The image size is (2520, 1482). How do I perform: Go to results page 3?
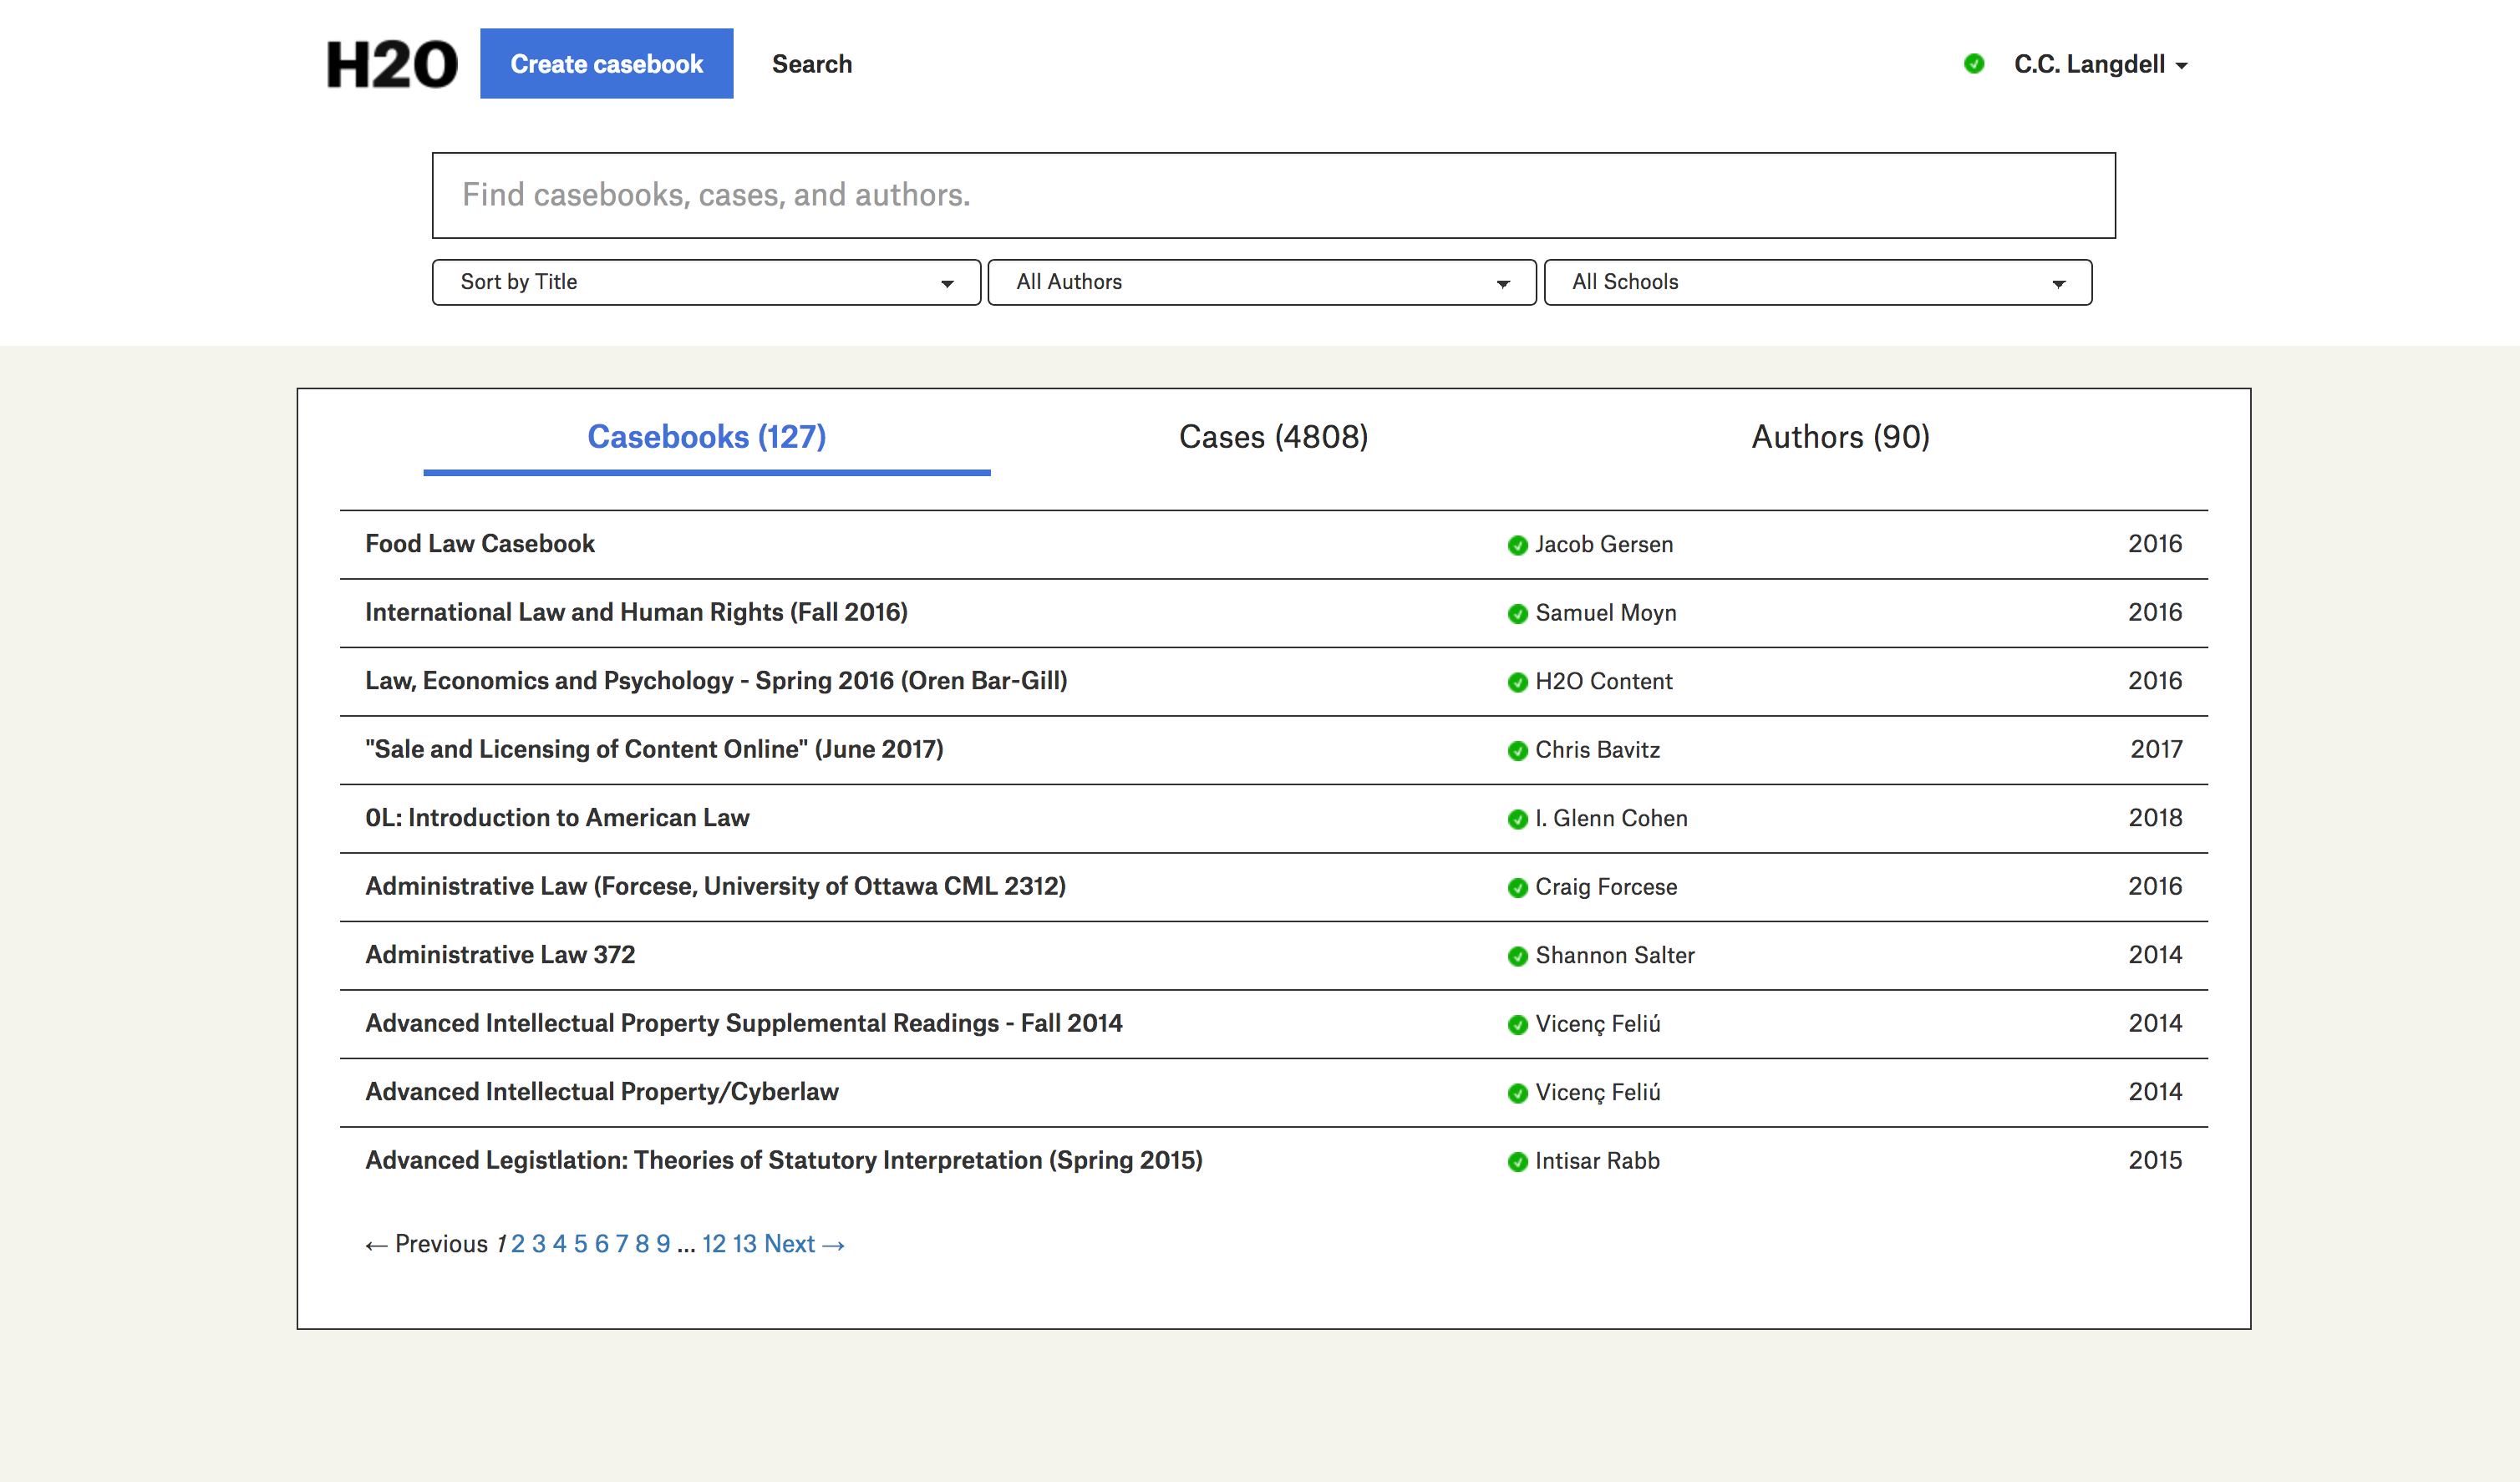tap(539, 1244)
